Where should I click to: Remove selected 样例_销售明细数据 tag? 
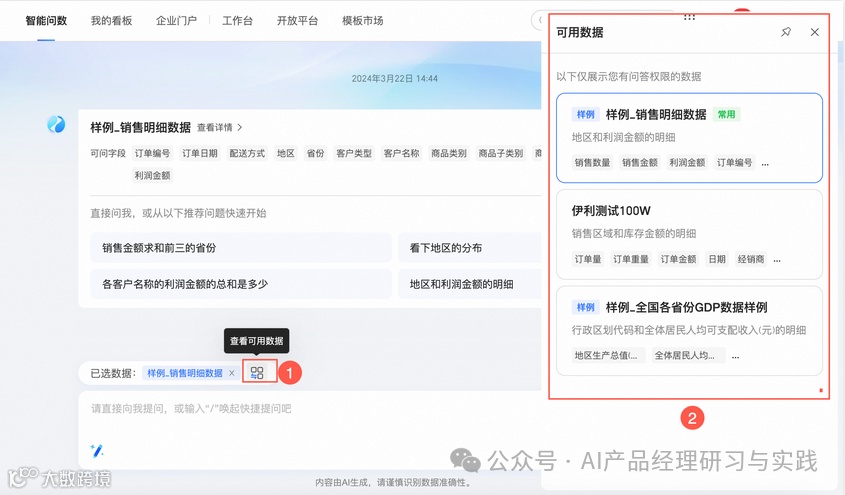[232, 373]
